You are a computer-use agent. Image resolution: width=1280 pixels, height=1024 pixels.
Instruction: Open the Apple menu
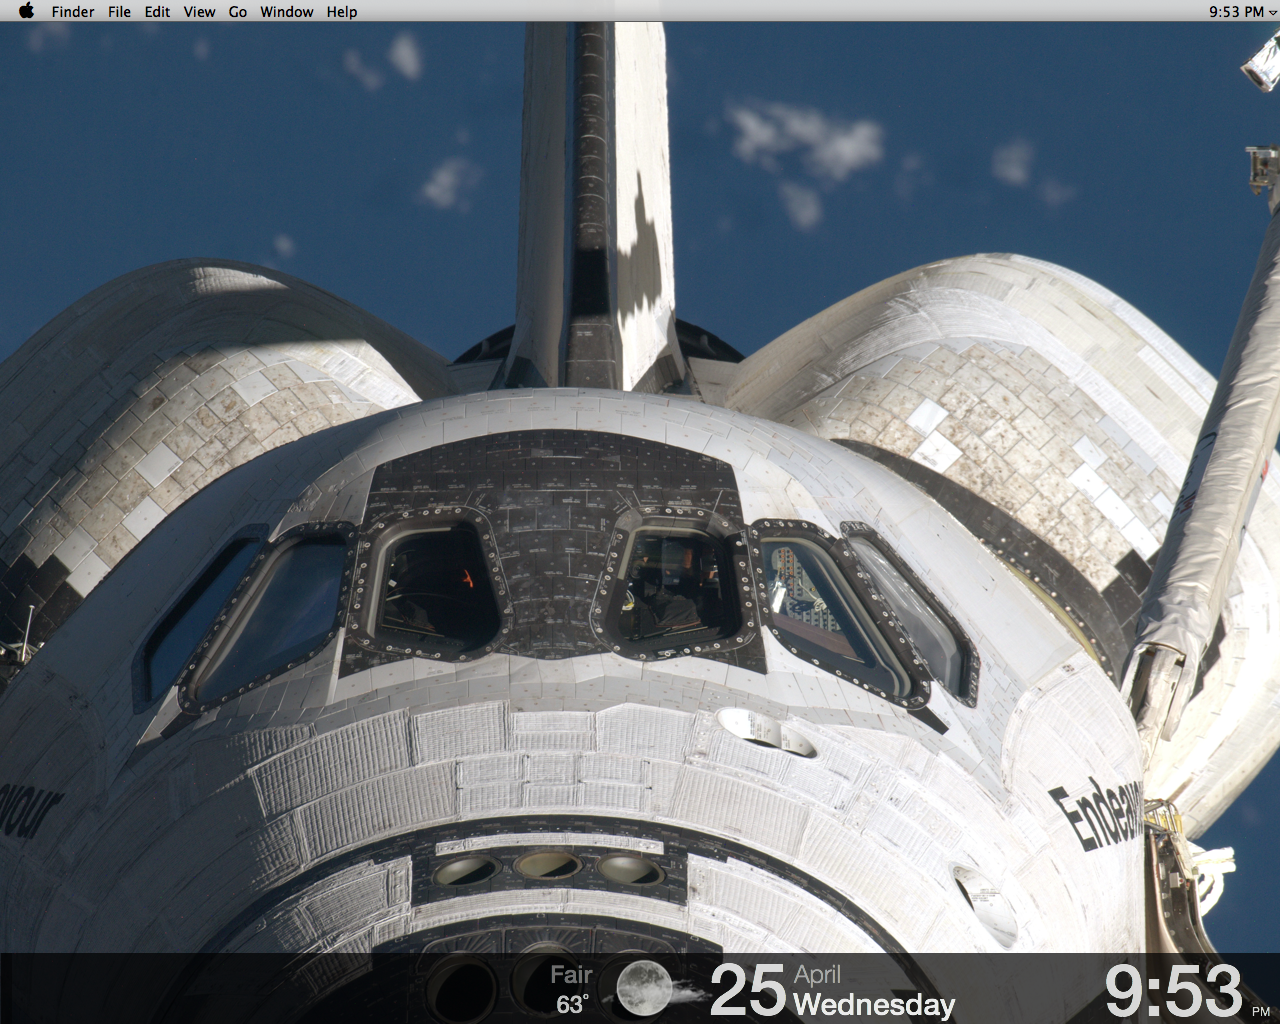(27, 11)
